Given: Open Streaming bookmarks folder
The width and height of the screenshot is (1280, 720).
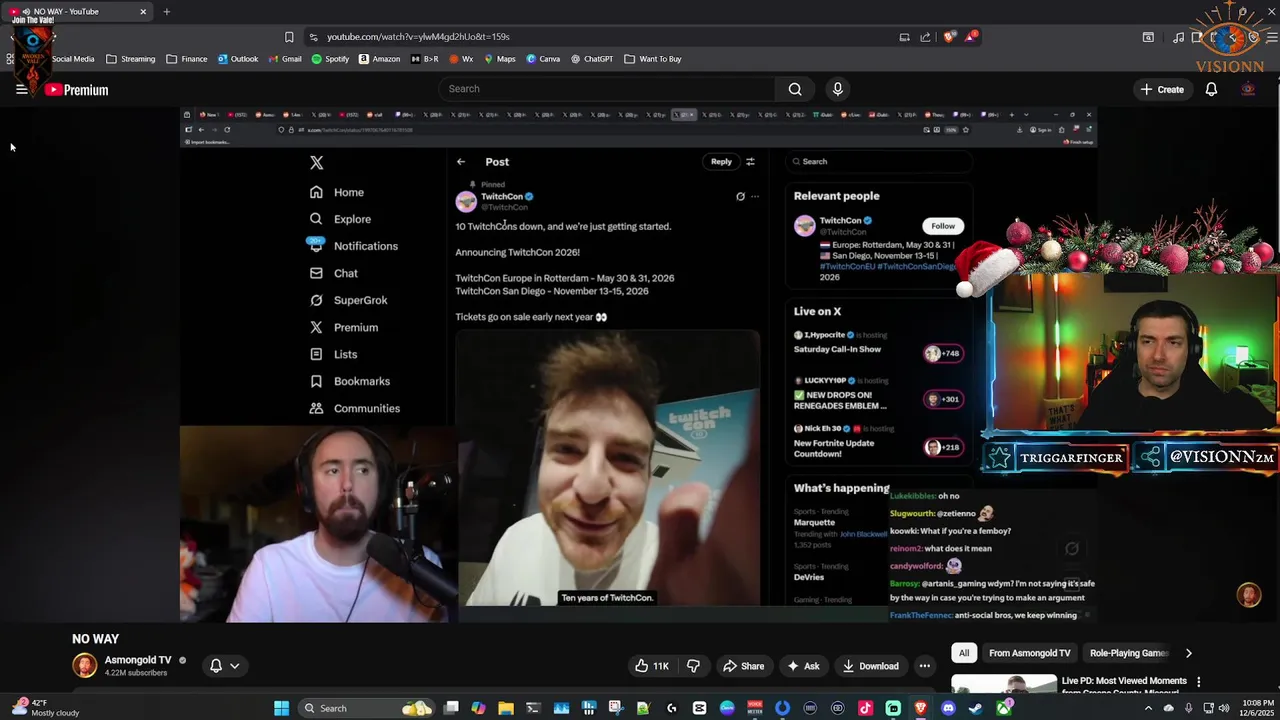Looking at the screenshot, I should click(130, 59).
